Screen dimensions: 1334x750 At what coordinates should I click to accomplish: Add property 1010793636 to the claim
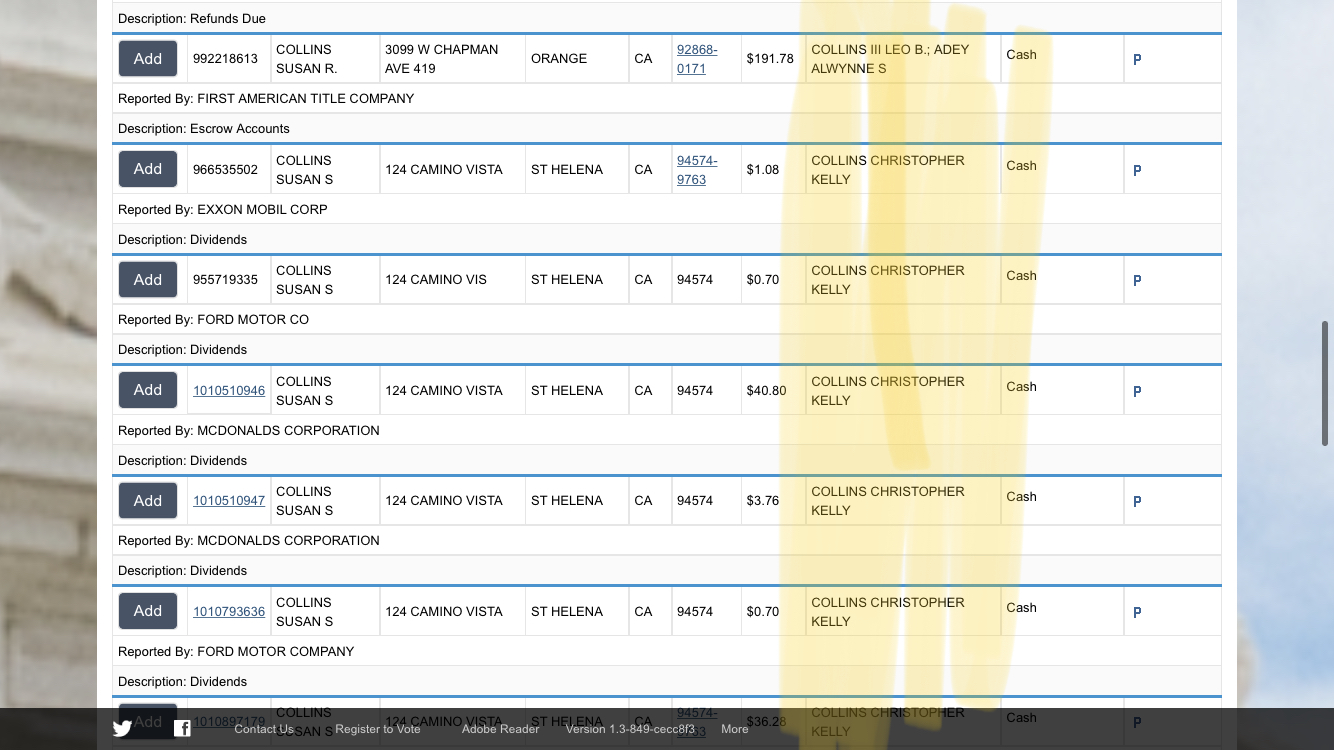click(148, 611)
